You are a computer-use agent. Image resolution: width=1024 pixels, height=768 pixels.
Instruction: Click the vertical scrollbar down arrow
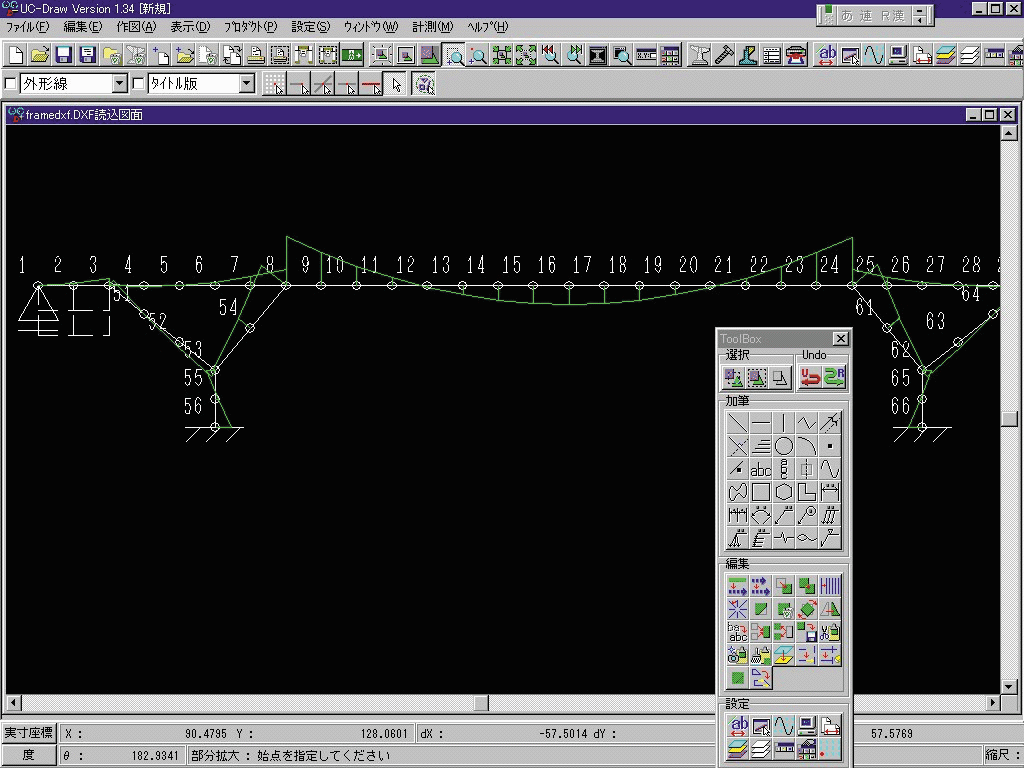1009,686
